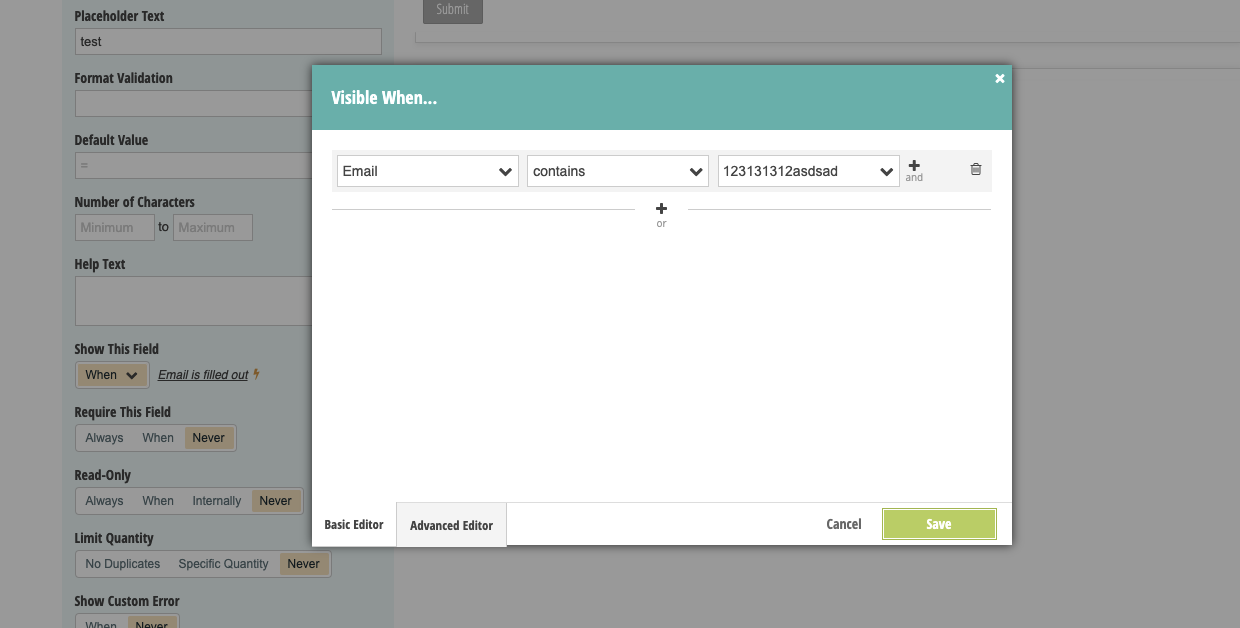This screenshot has width=1240, height=628.
Task: Click the Placeholder Text input field
Action: click(x=228, y=42)
